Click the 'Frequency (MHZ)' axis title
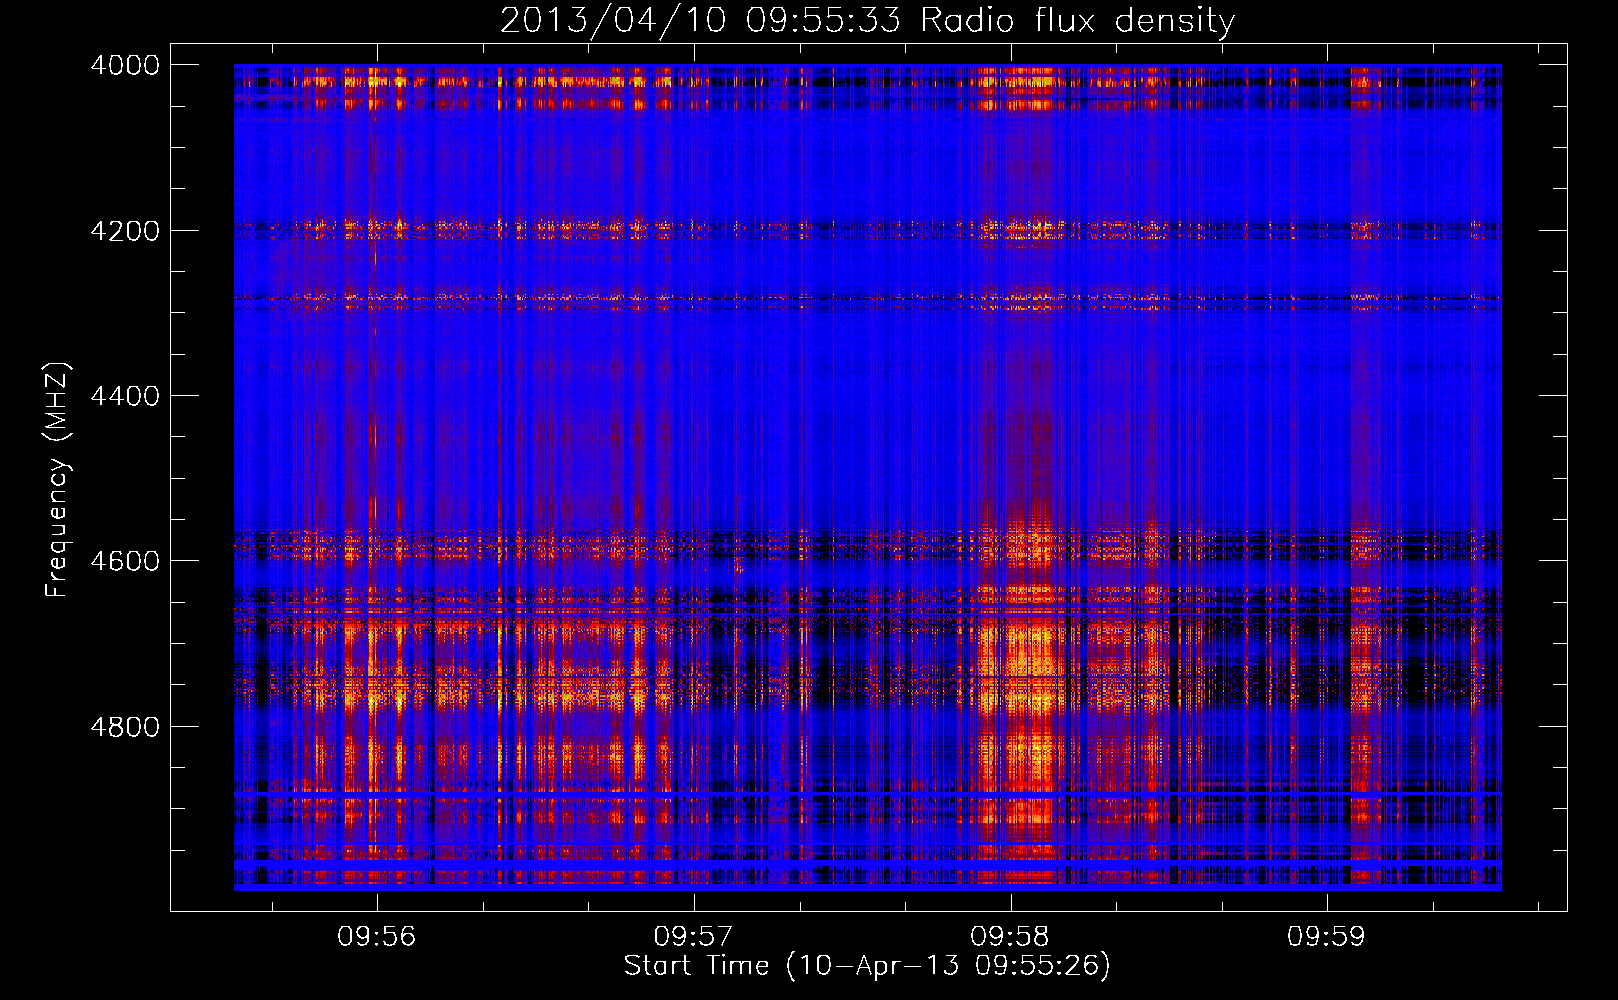 [x=58, y=480]
